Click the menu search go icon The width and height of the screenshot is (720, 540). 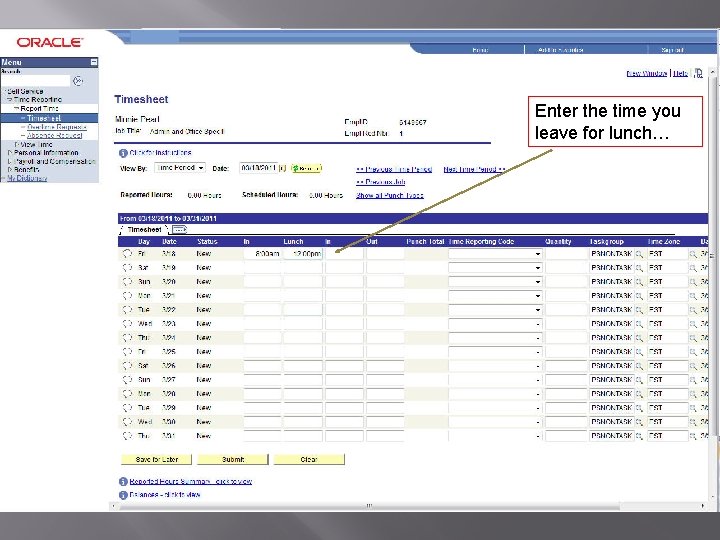(78, 81)
